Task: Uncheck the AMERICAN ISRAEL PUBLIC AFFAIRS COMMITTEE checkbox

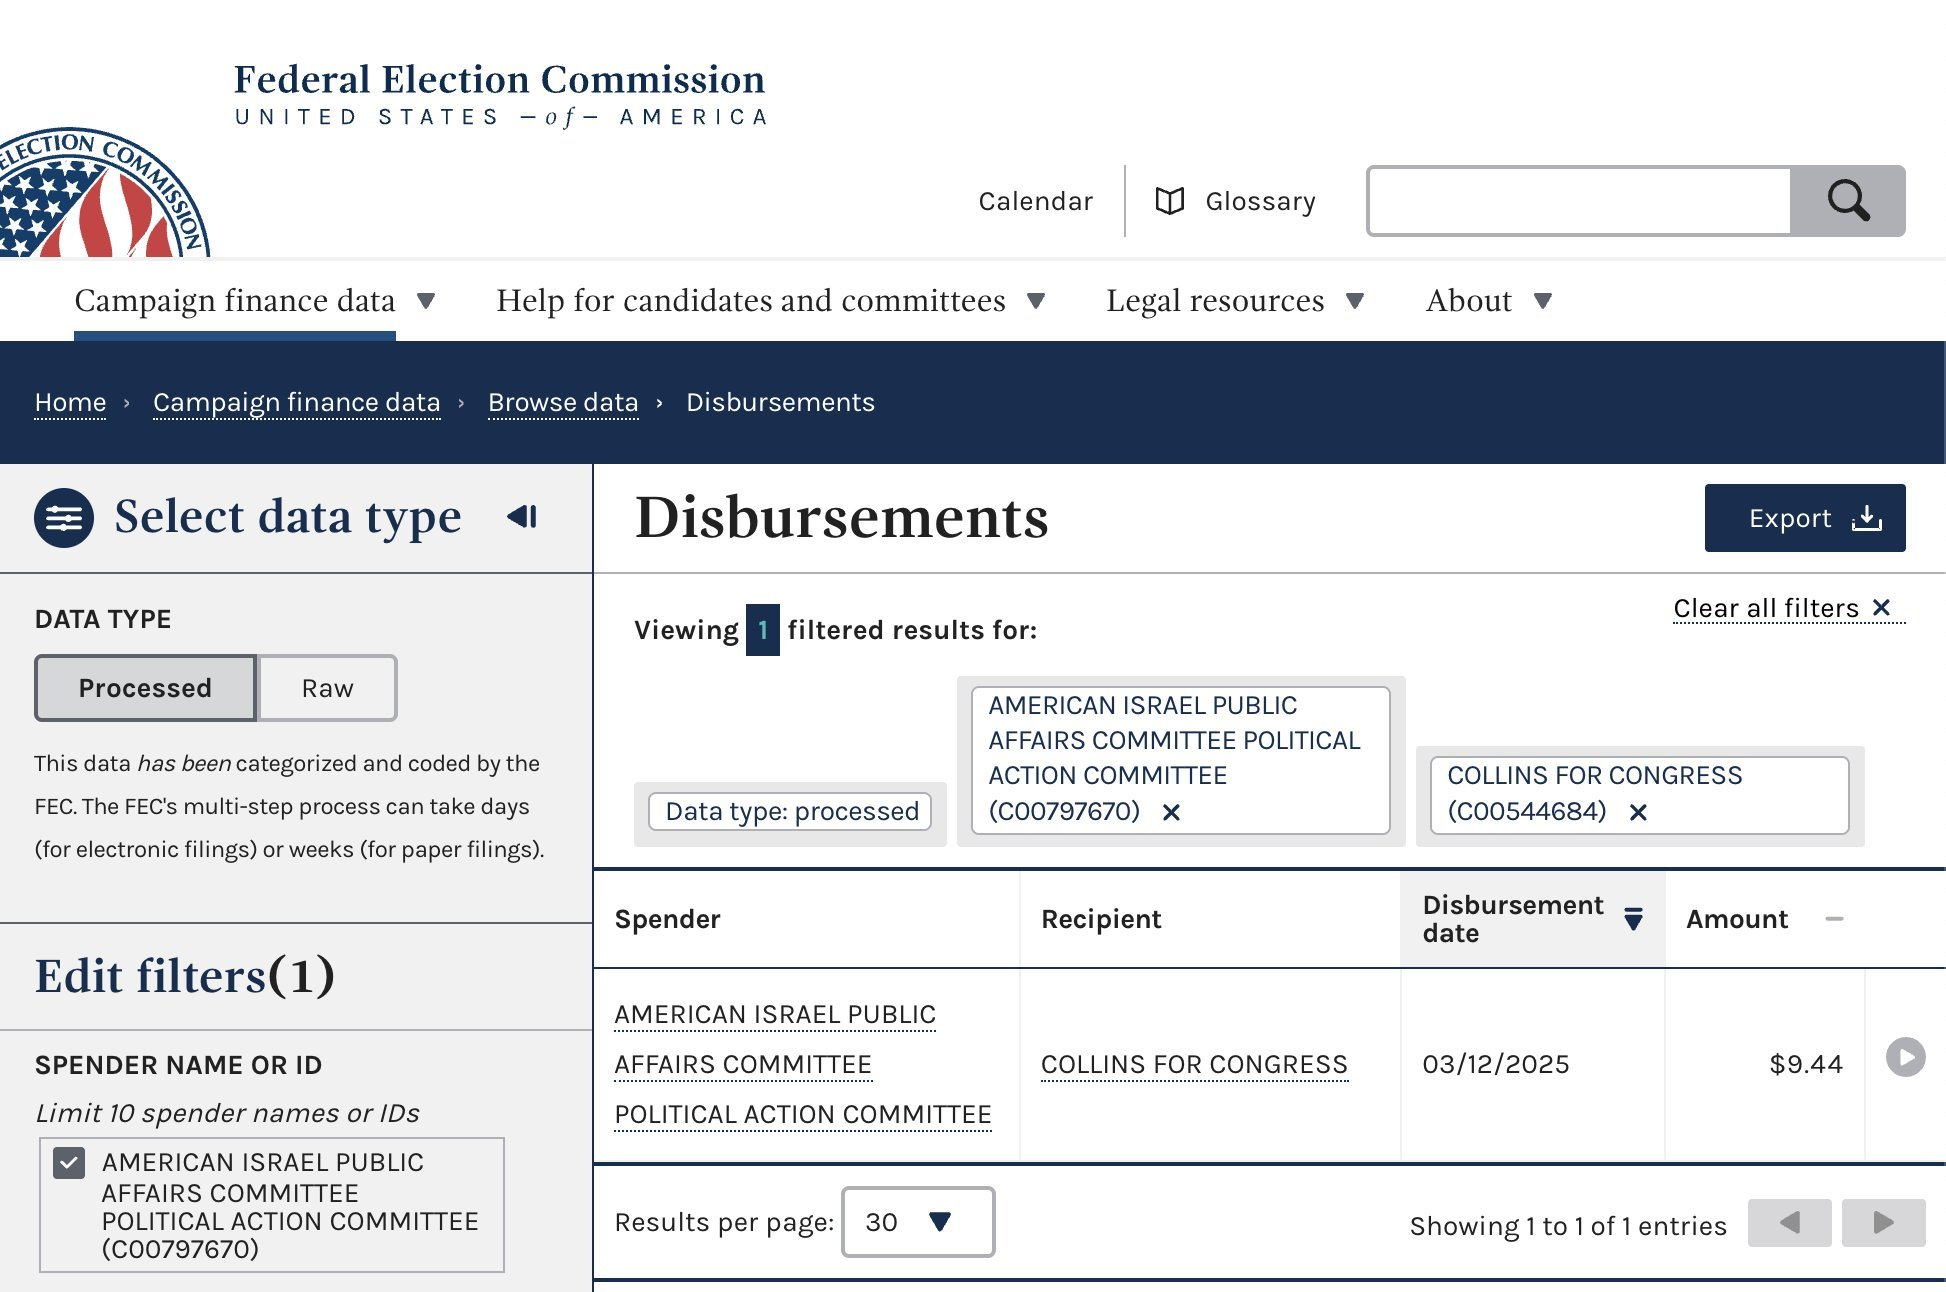Action: click(69, 1163)
